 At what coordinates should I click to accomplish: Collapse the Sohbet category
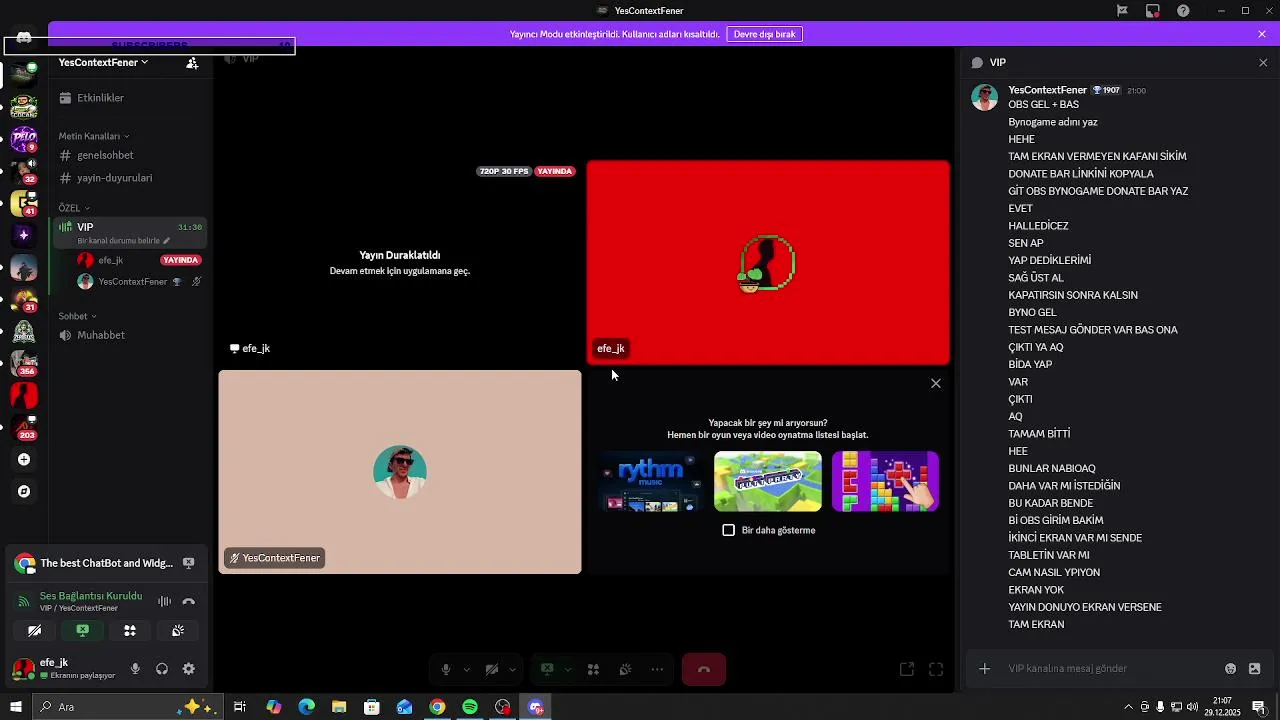(x=78, y=316)
